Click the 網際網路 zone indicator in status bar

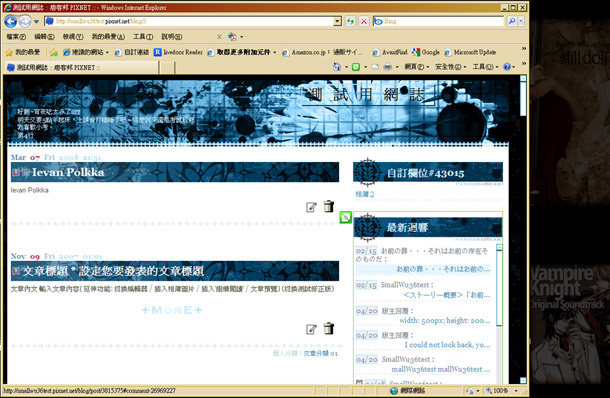click(408, 390)
